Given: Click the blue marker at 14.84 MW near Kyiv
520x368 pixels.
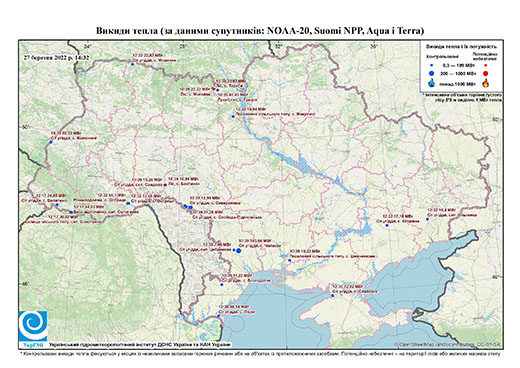Looking at the screenshot, I should point(233,116).
